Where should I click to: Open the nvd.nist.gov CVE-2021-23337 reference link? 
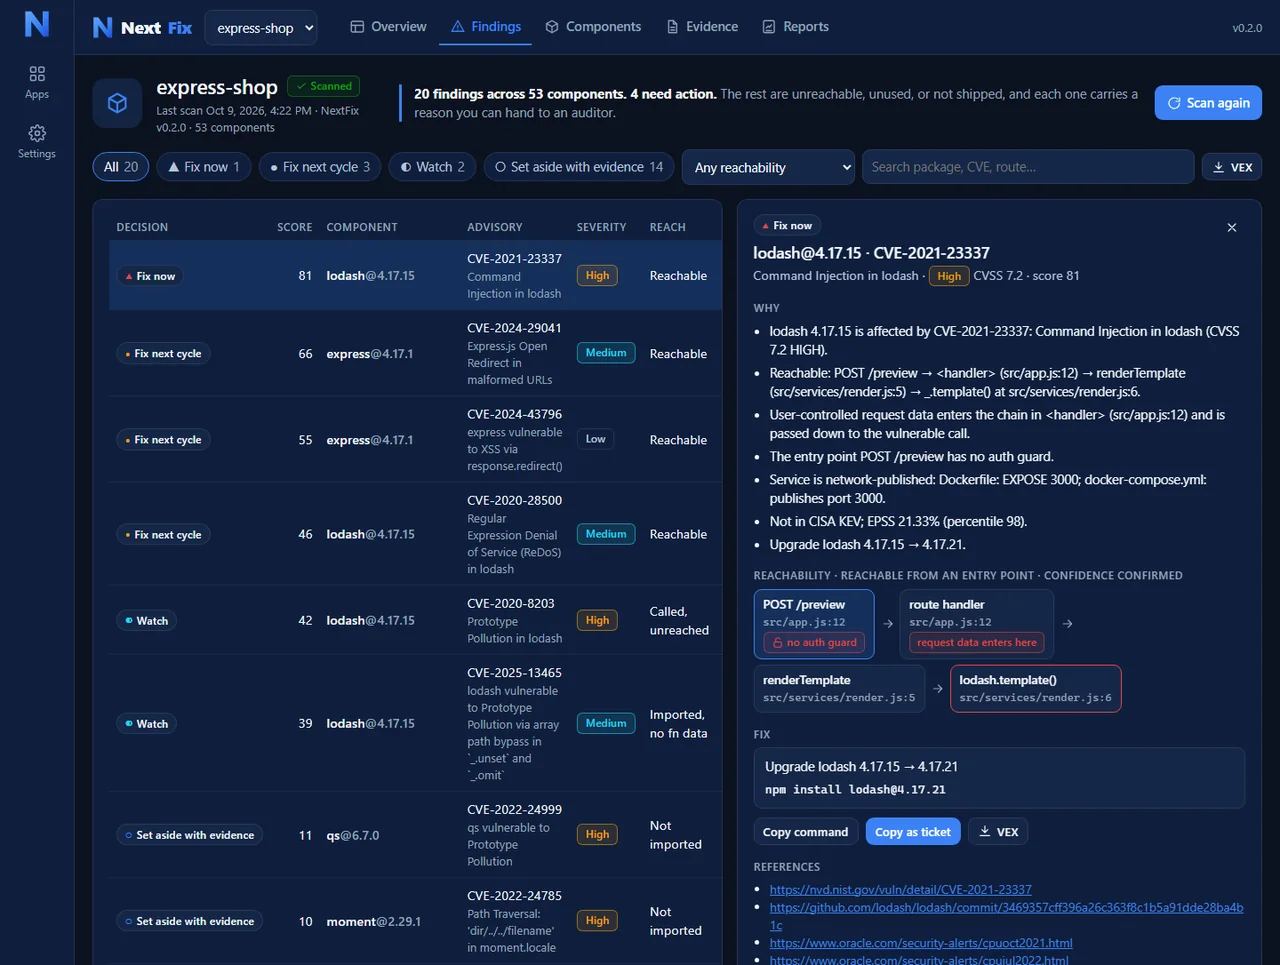[900, 889]
